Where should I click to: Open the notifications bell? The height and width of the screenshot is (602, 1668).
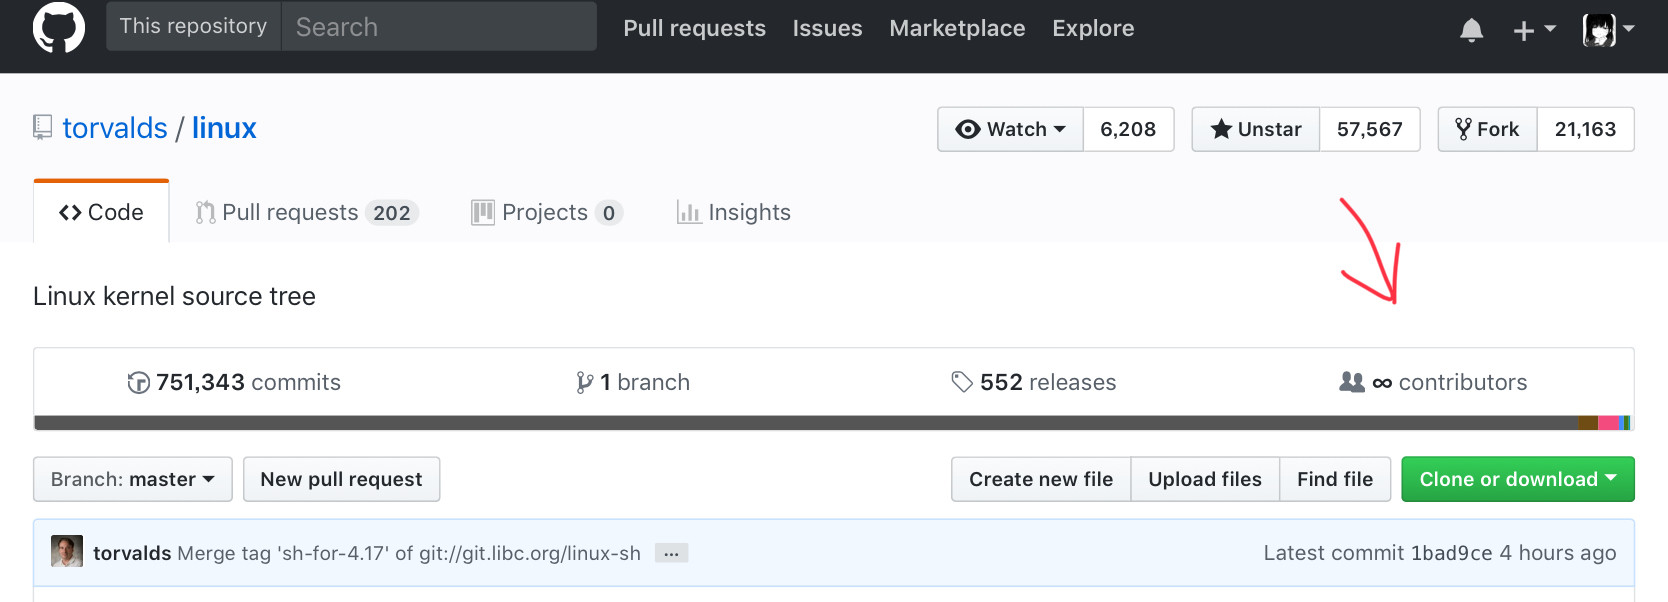1471,30
